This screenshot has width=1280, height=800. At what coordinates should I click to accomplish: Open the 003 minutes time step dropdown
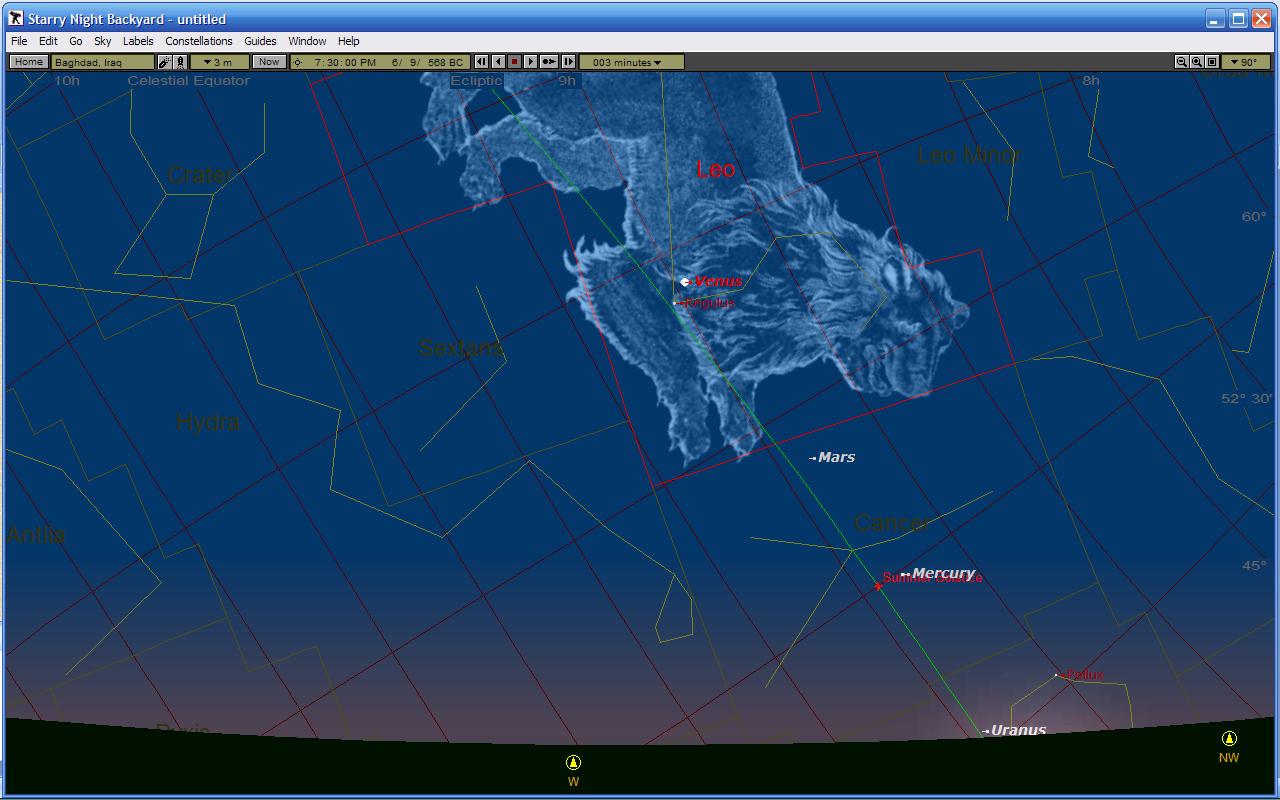[x=632, y=62]
